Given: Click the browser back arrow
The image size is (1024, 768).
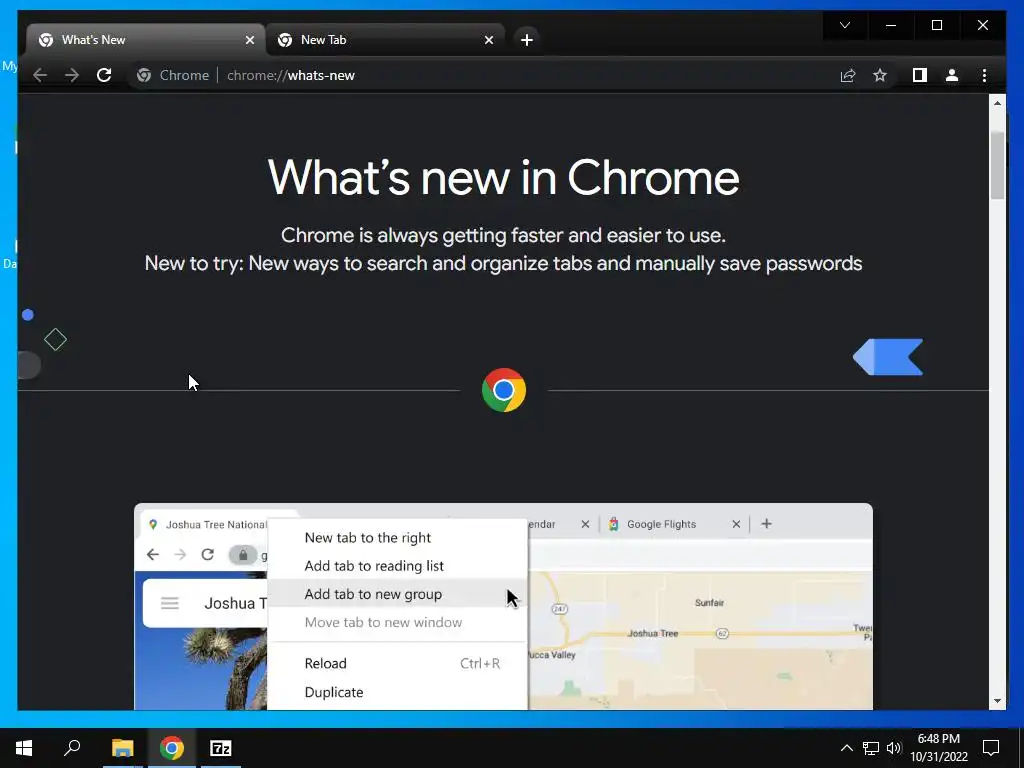Looking at the screenshot, I should pyautogui.click(x=40, y=75).
